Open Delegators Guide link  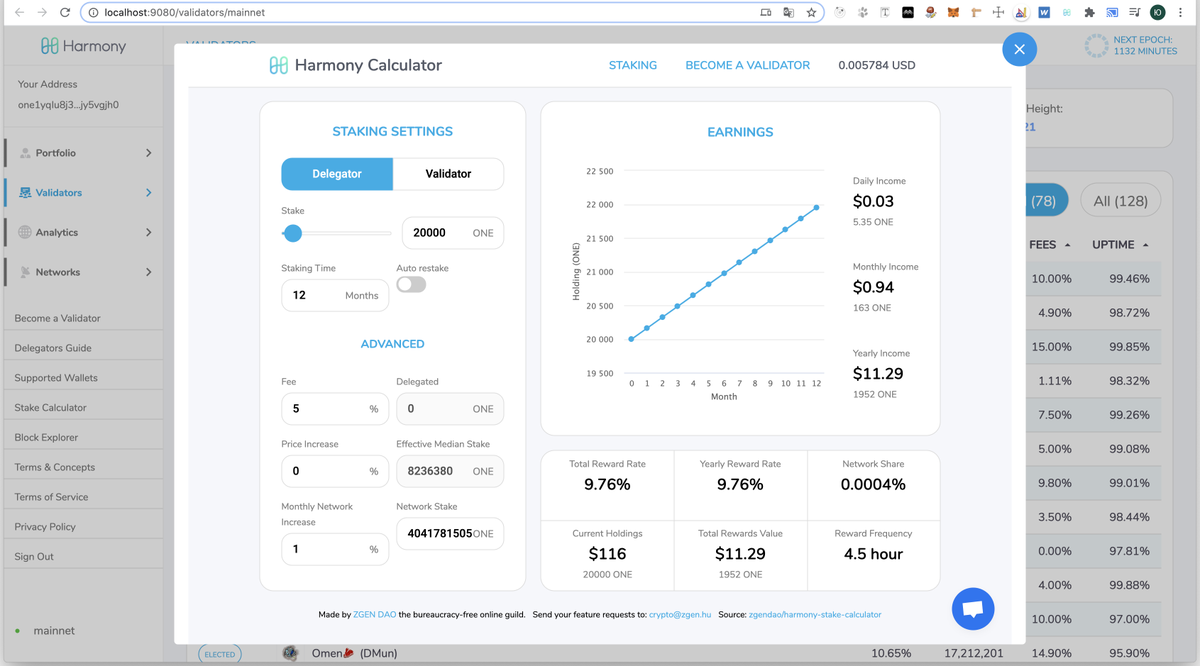(x=53, y=348)
